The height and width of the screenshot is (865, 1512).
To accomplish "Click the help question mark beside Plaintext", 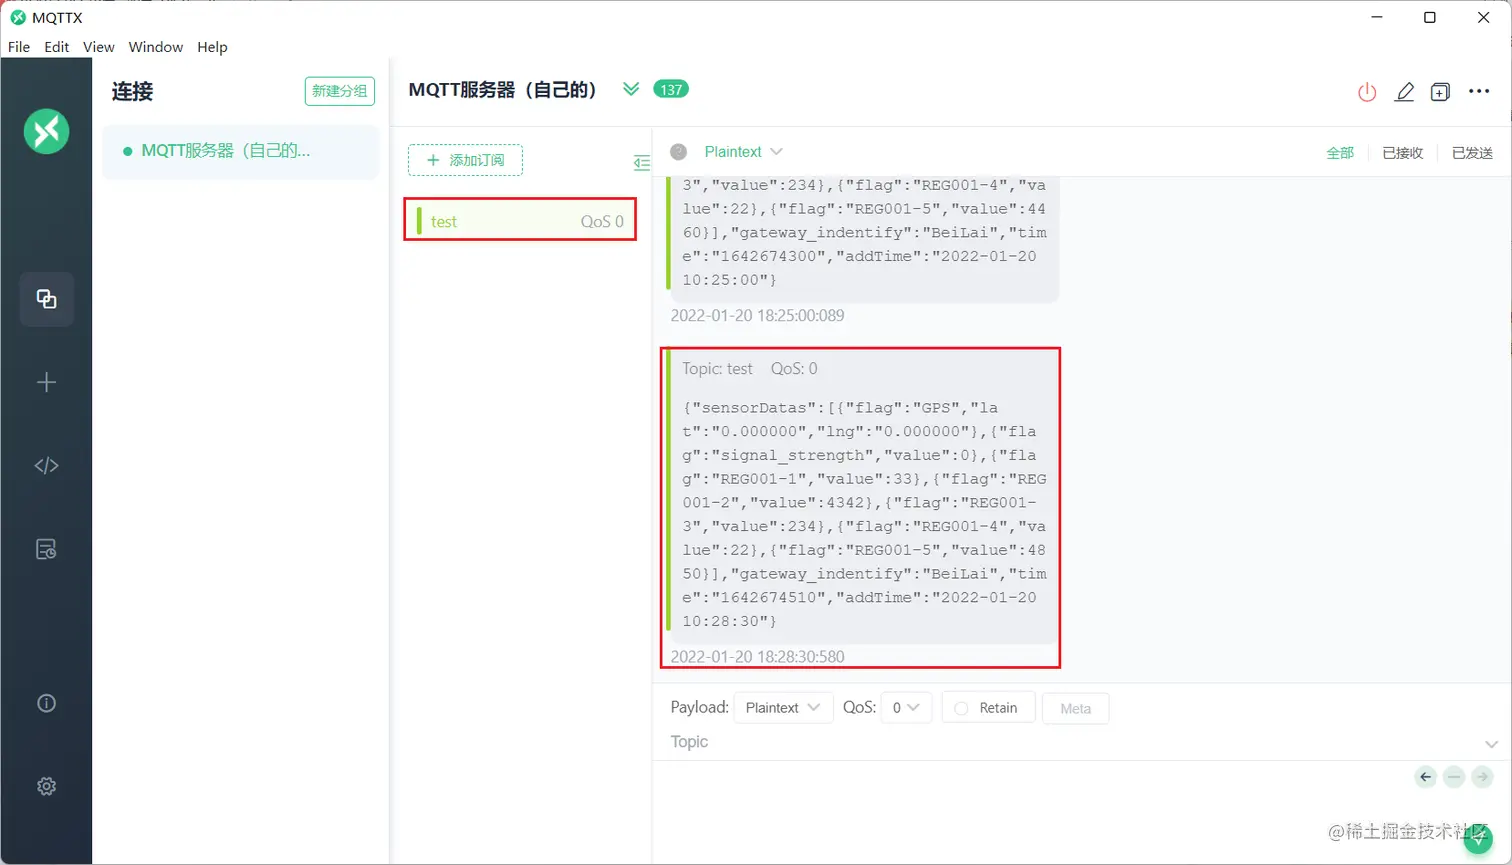I will pos(679,152).
